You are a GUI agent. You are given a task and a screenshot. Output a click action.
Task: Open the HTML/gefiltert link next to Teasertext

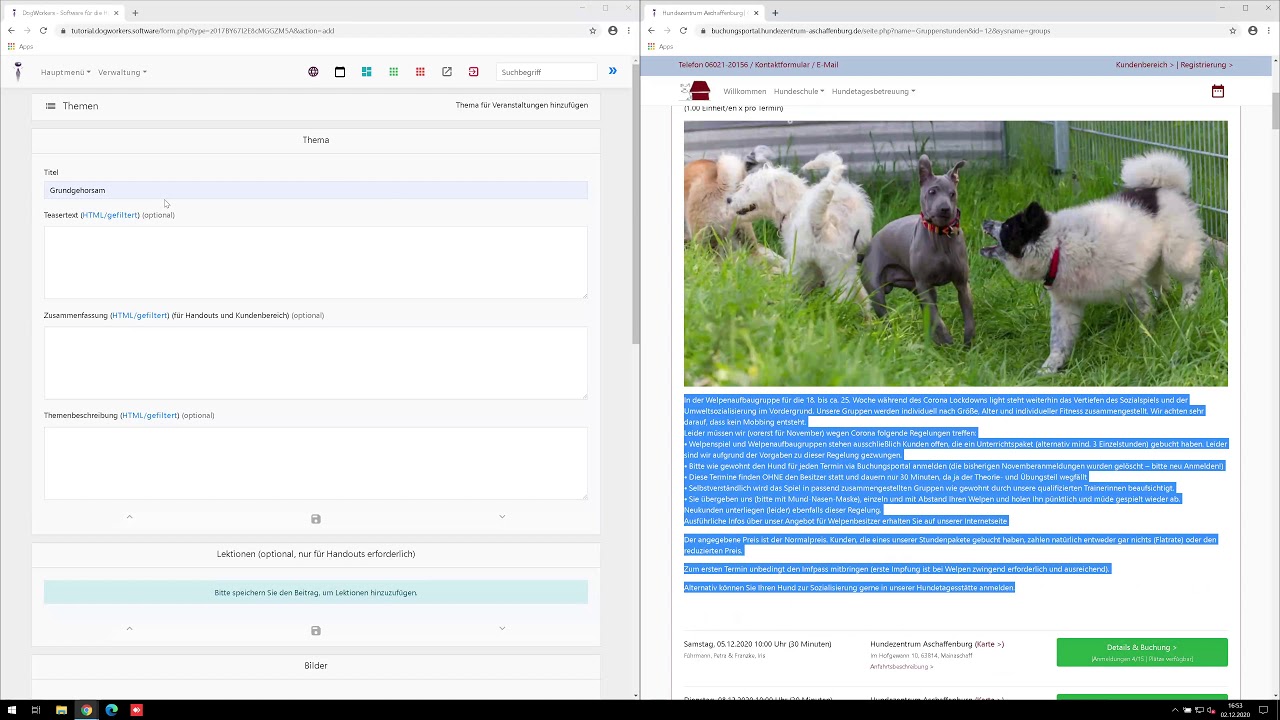(x=110, y=215)
